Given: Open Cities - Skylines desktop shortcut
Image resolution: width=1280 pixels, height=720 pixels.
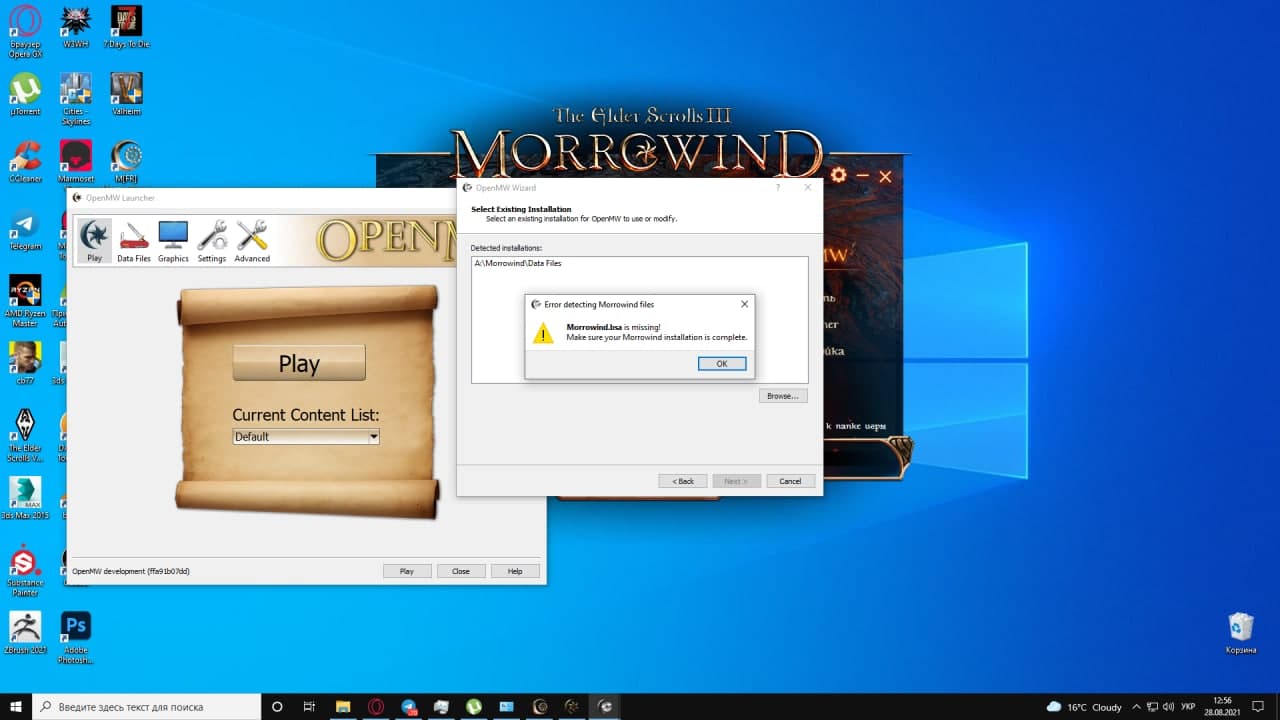Looking at the screenshot, I should (x=76, y=99).
